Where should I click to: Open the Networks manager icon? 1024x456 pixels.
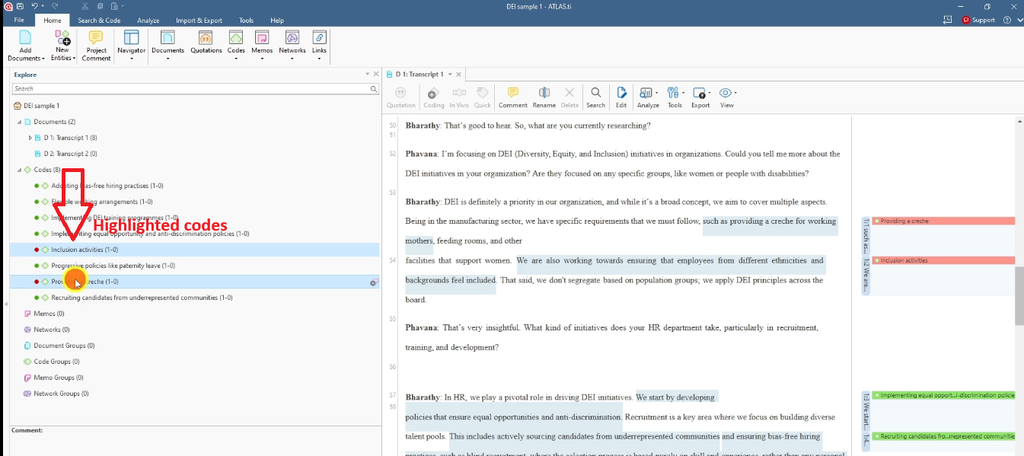[292, 37]
